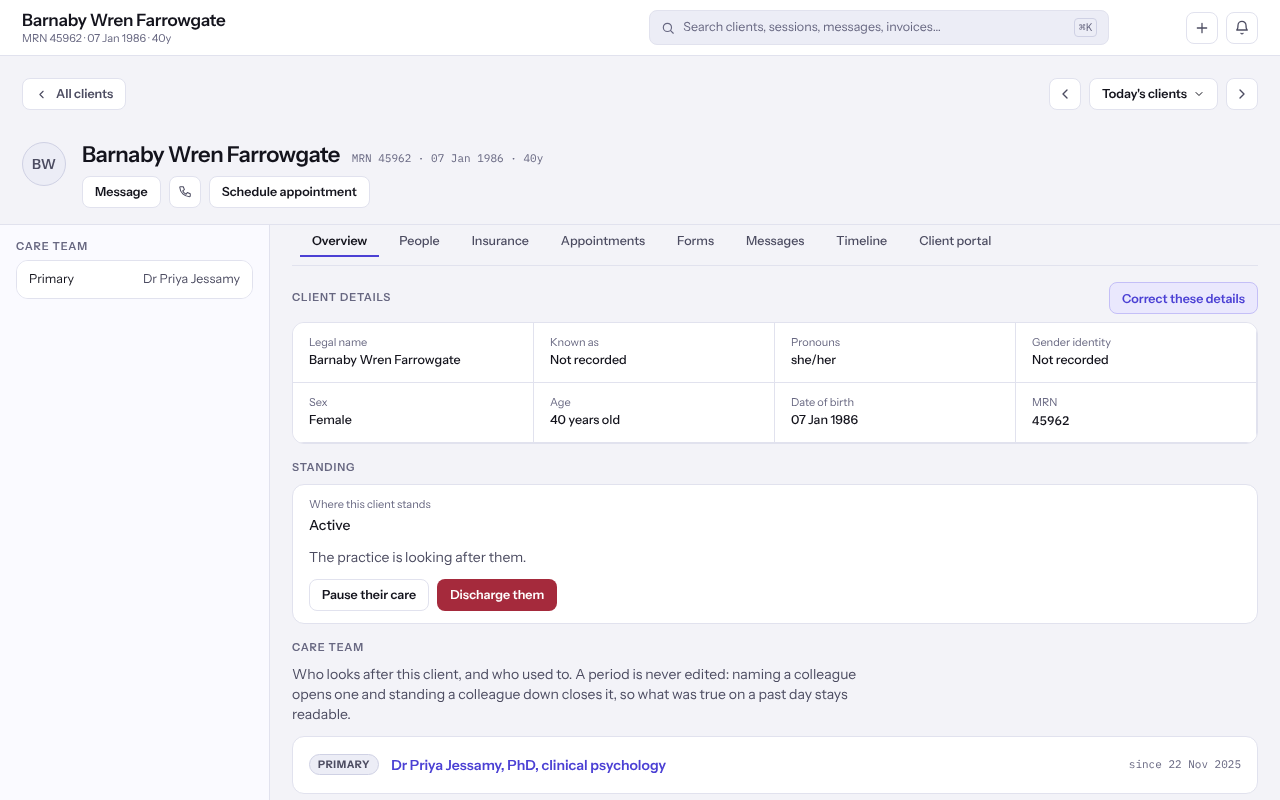The width and height of the screenshot is (1280, 800).
Task: Go back to All clients
Action: (74, 94)
